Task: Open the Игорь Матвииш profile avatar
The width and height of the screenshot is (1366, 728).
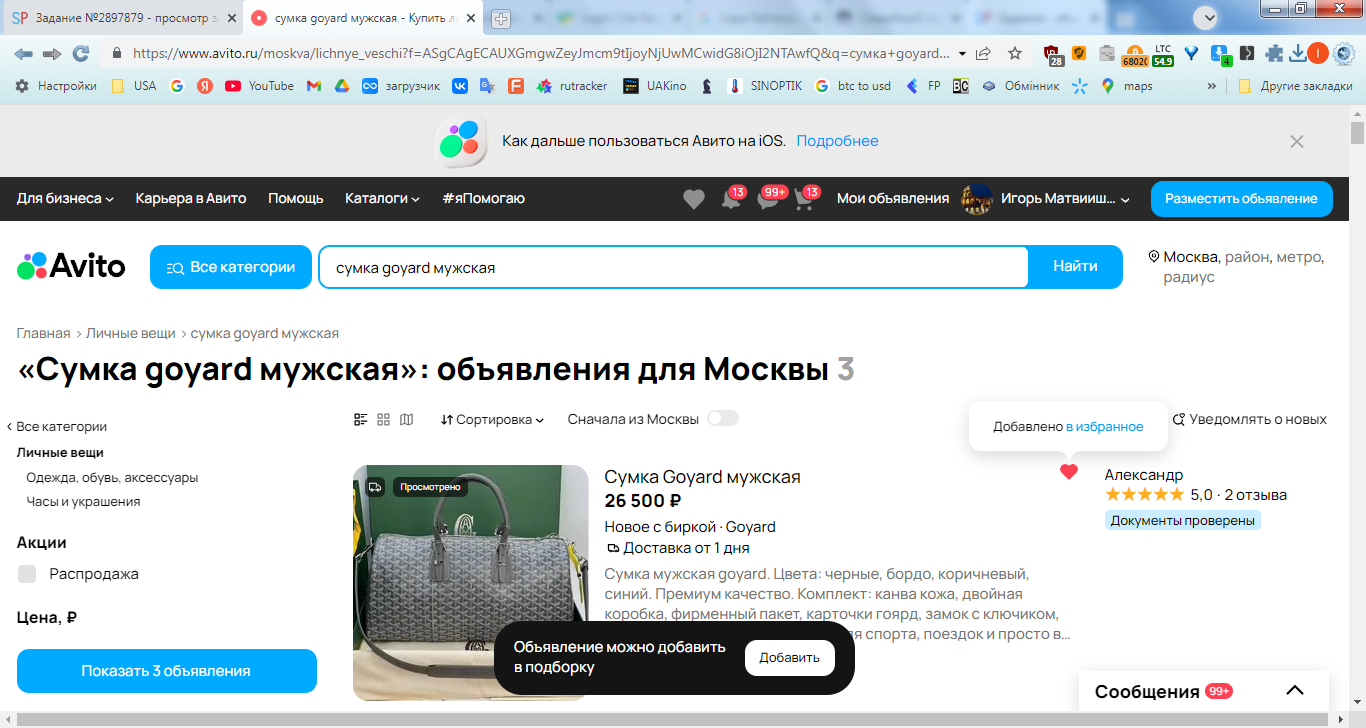Action: (977, 199)
